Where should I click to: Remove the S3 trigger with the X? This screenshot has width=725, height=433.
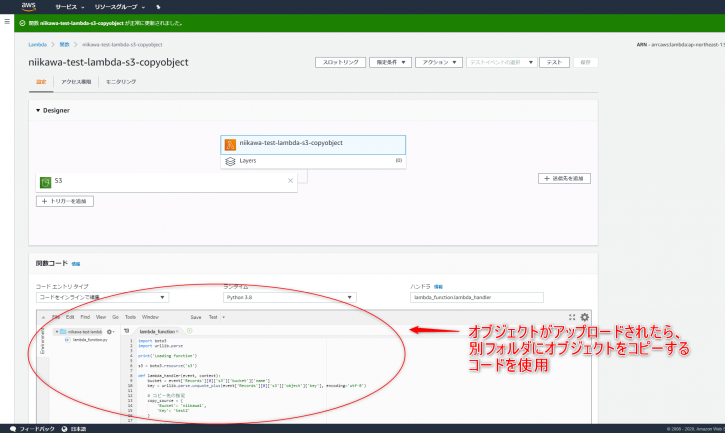(290, 180)
